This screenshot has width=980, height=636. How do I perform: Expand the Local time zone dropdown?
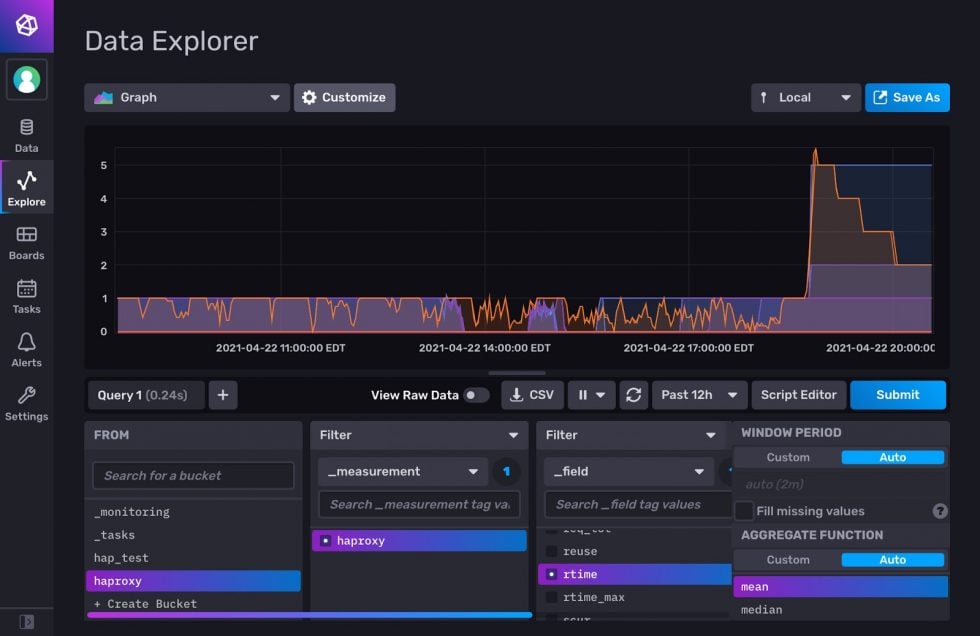(805, 97)
